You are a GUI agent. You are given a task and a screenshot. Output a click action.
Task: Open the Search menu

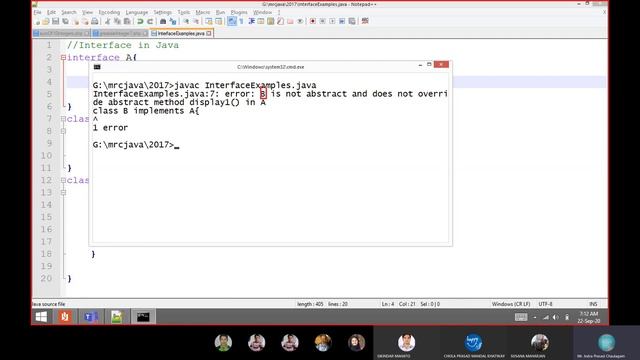(x=69, y=12)
